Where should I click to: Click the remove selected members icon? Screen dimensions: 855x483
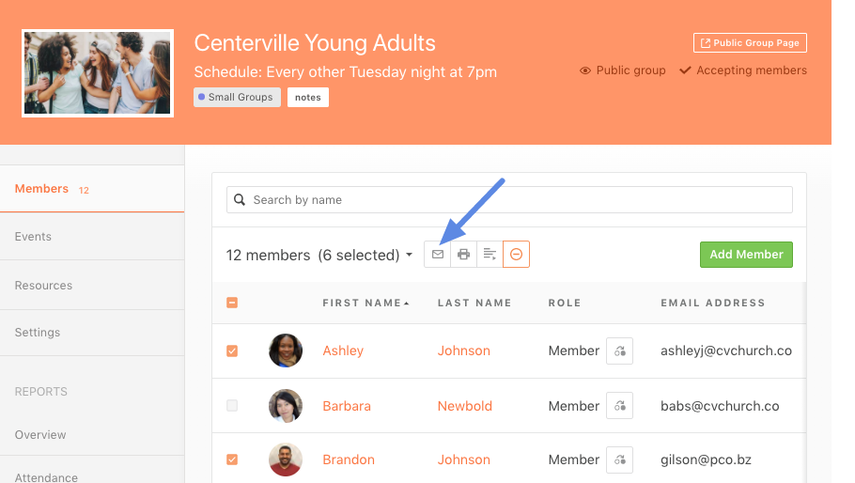click(x=516, y=255)
